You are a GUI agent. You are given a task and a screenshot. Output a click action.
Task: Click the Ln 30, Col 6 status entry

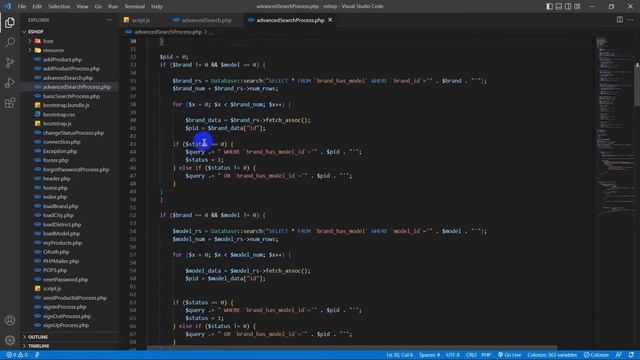(x=399, y=355)
